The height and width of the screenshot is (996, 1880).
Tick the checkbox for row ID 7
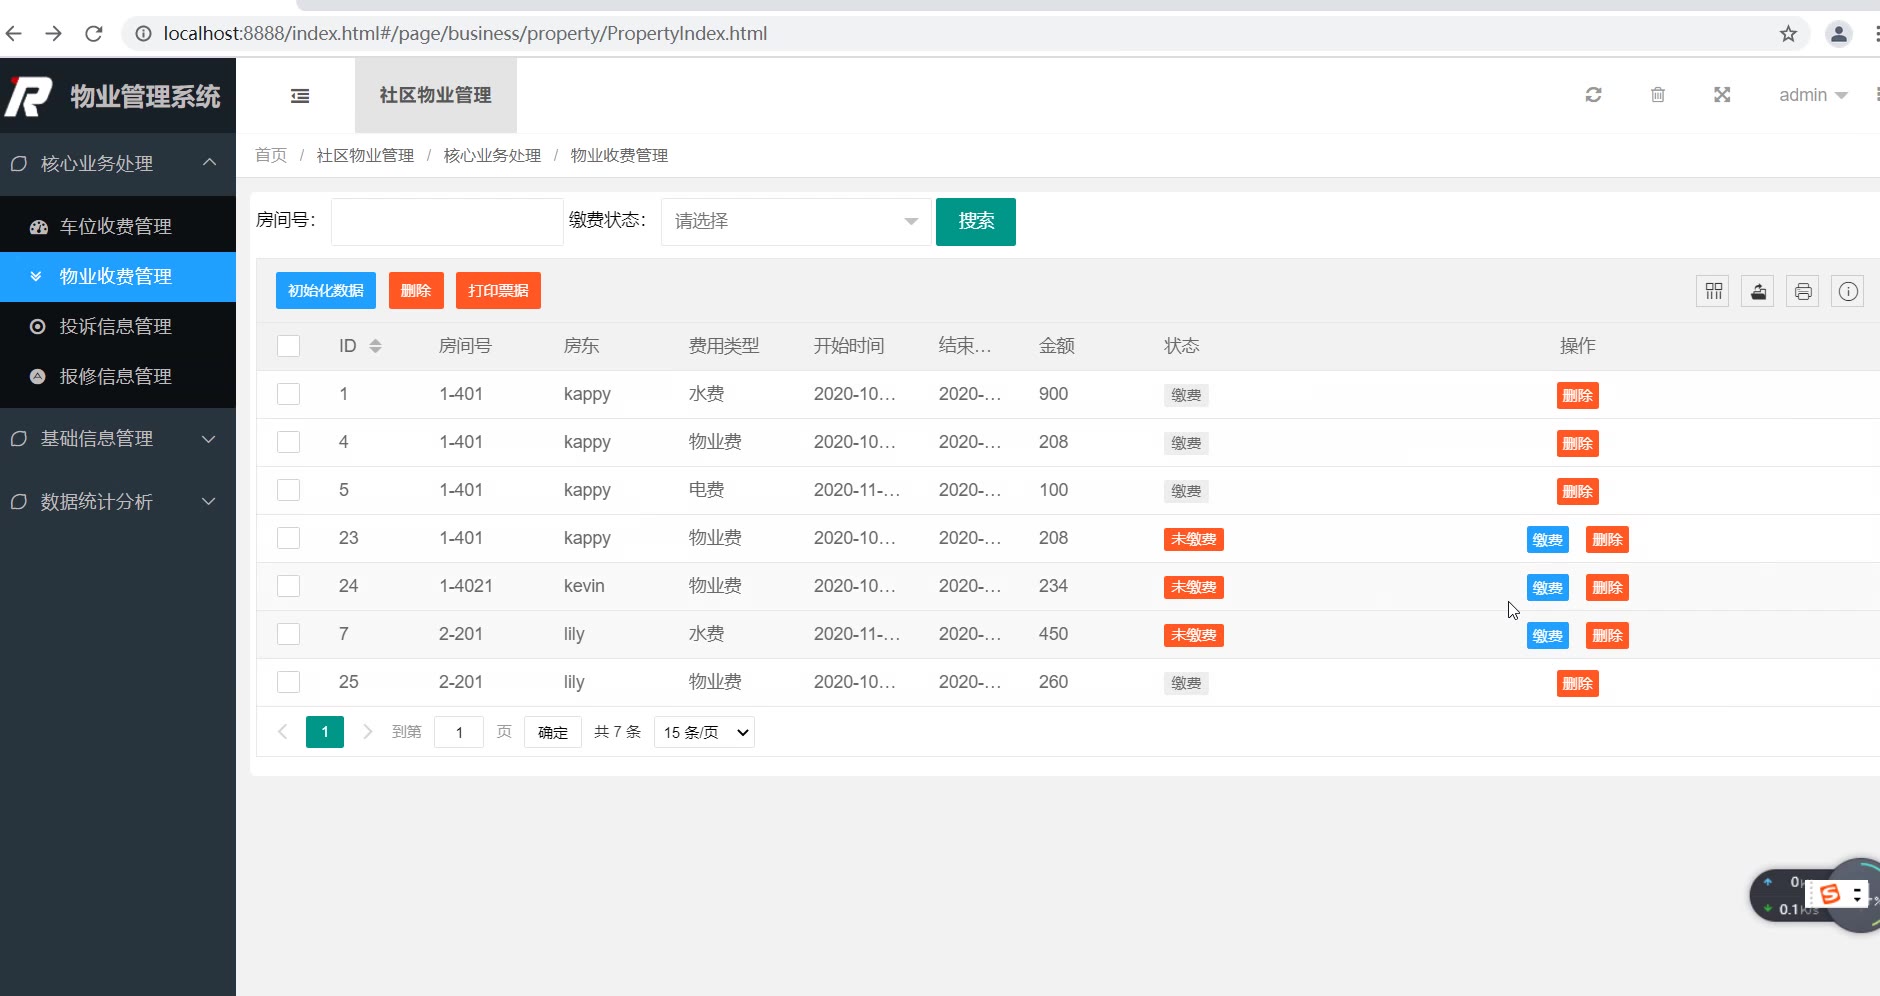(x=289, y=634)
